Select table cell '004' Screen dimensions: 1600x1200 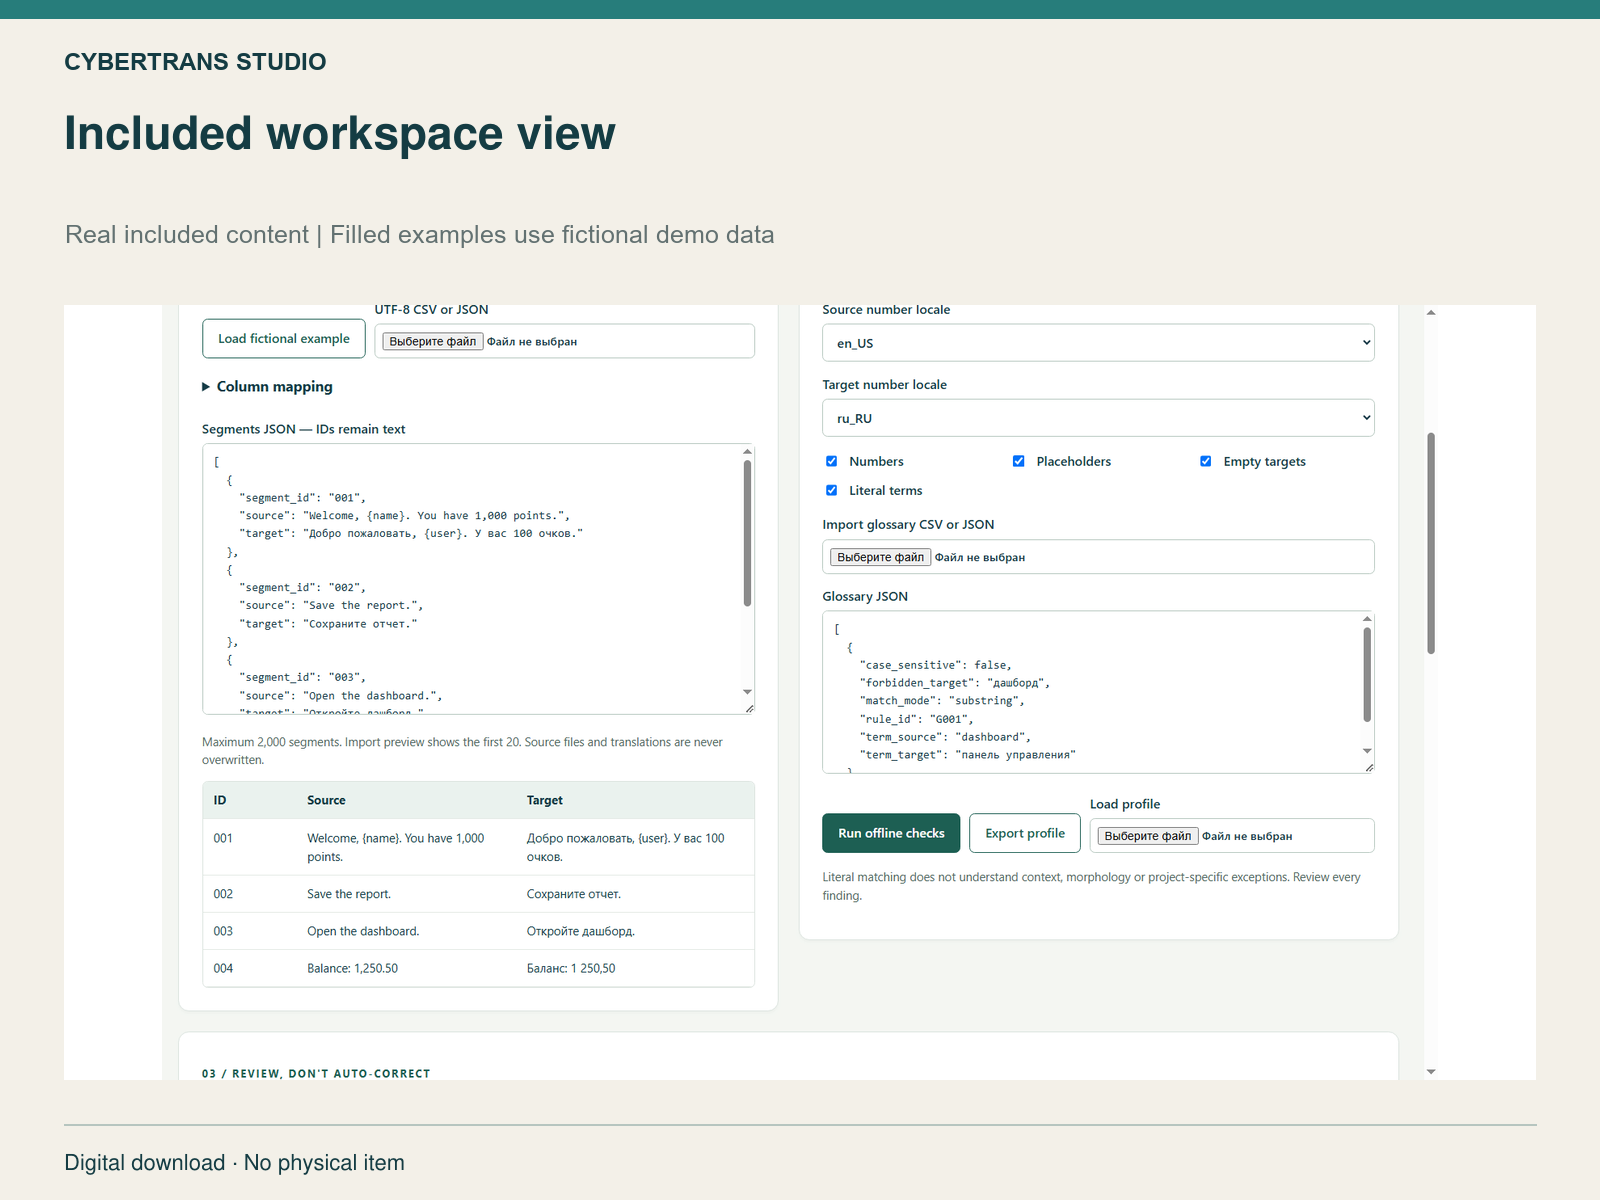223,968
